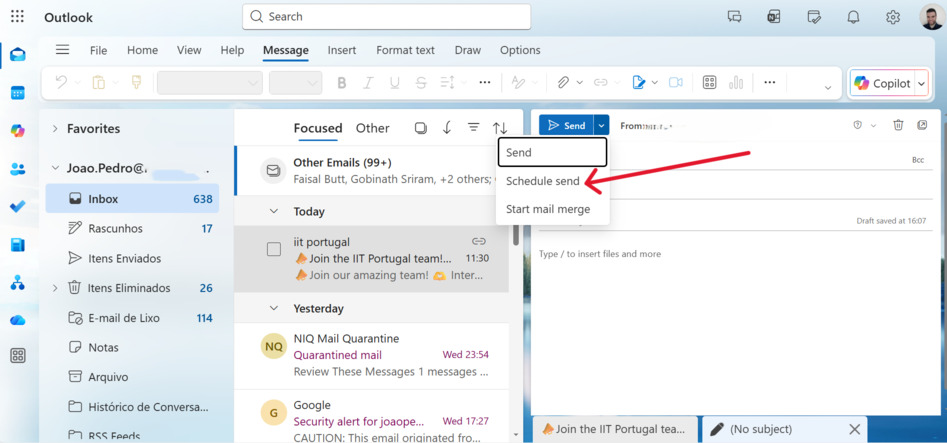Viewport: 947px width, 443px height.
Task: Expand the ribbon with the chevron
Action: click(827, 88)
